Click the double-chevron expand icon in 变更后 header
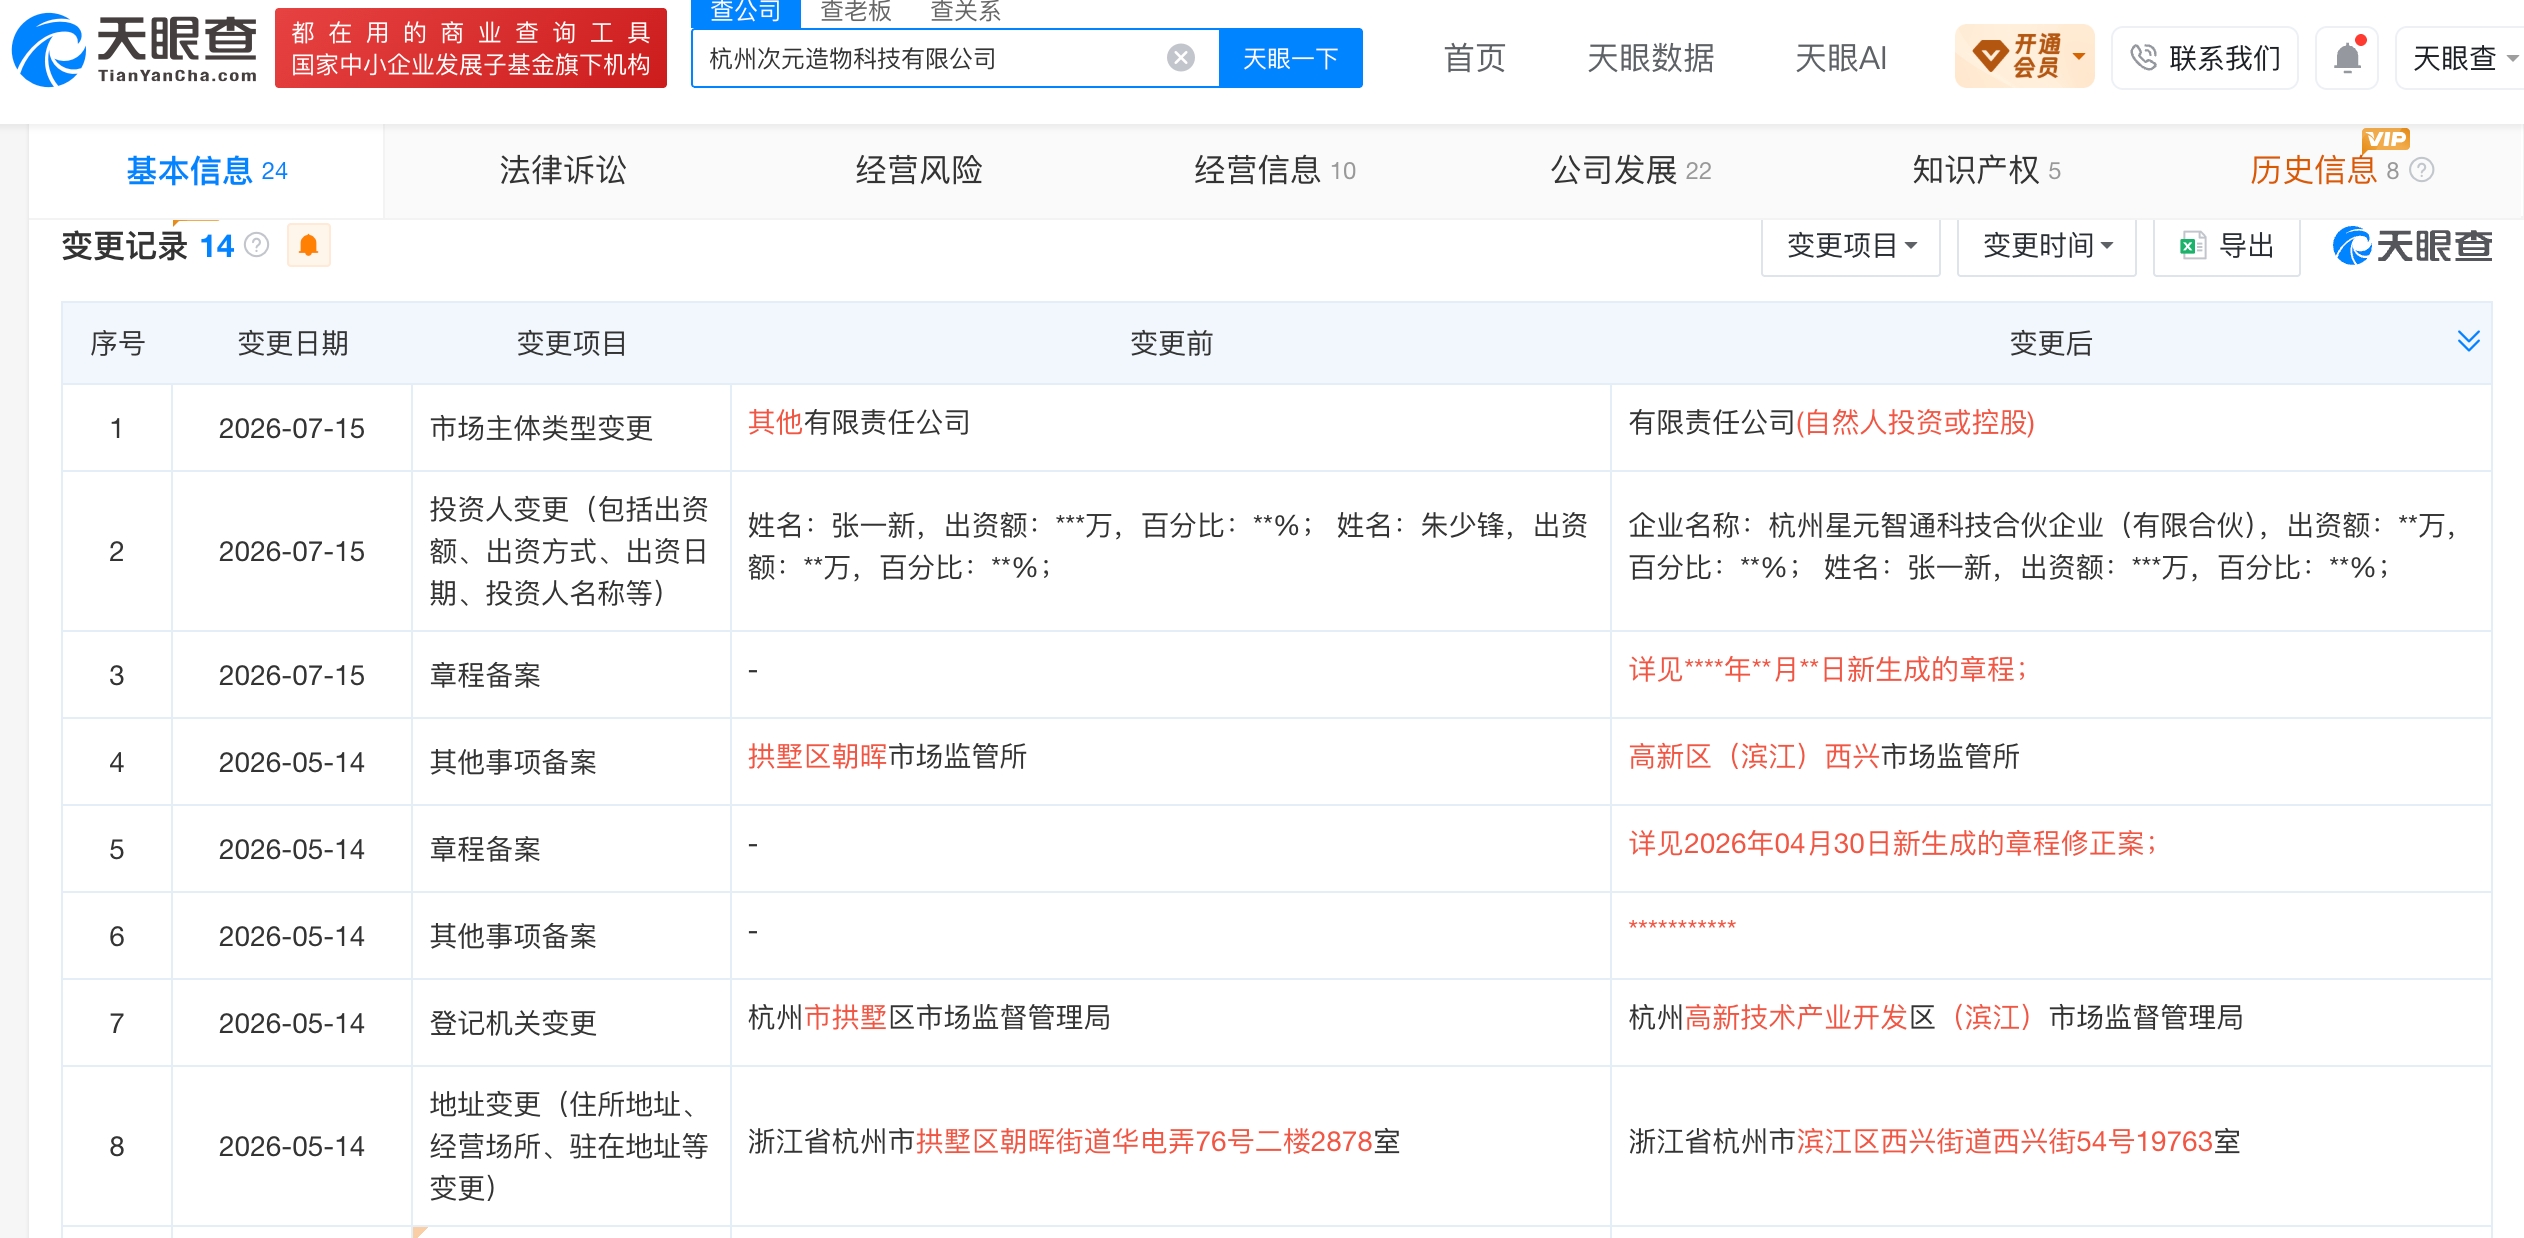The image size is (2524, 1238). (2468, 342)
